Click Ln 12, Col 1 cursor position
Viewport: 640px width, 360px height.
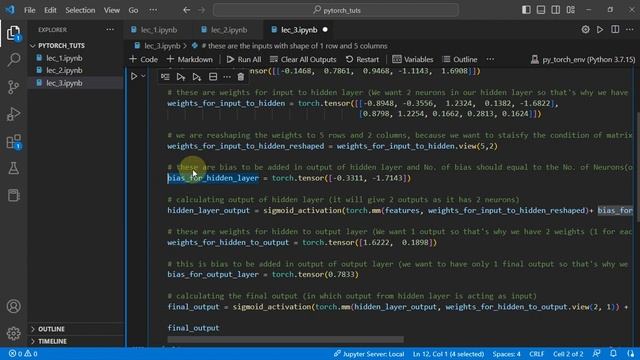point(448,354)
